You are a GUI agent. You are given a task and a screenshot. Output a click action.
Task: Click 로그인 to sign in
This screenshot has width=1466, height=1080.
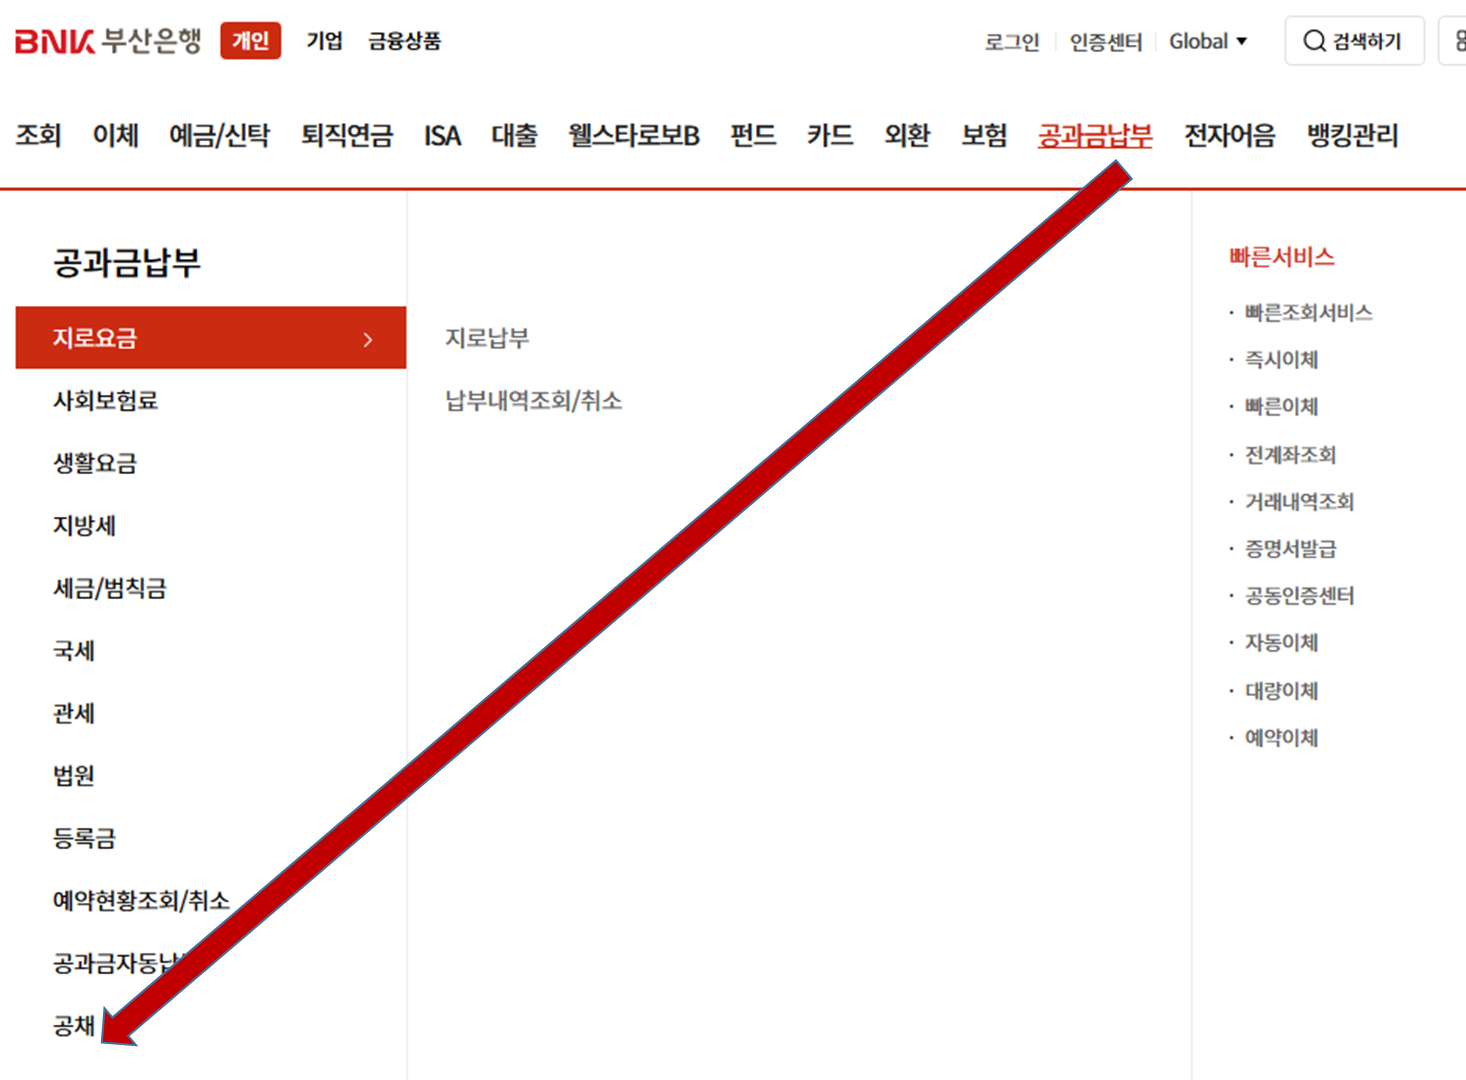coord(1011,41)
